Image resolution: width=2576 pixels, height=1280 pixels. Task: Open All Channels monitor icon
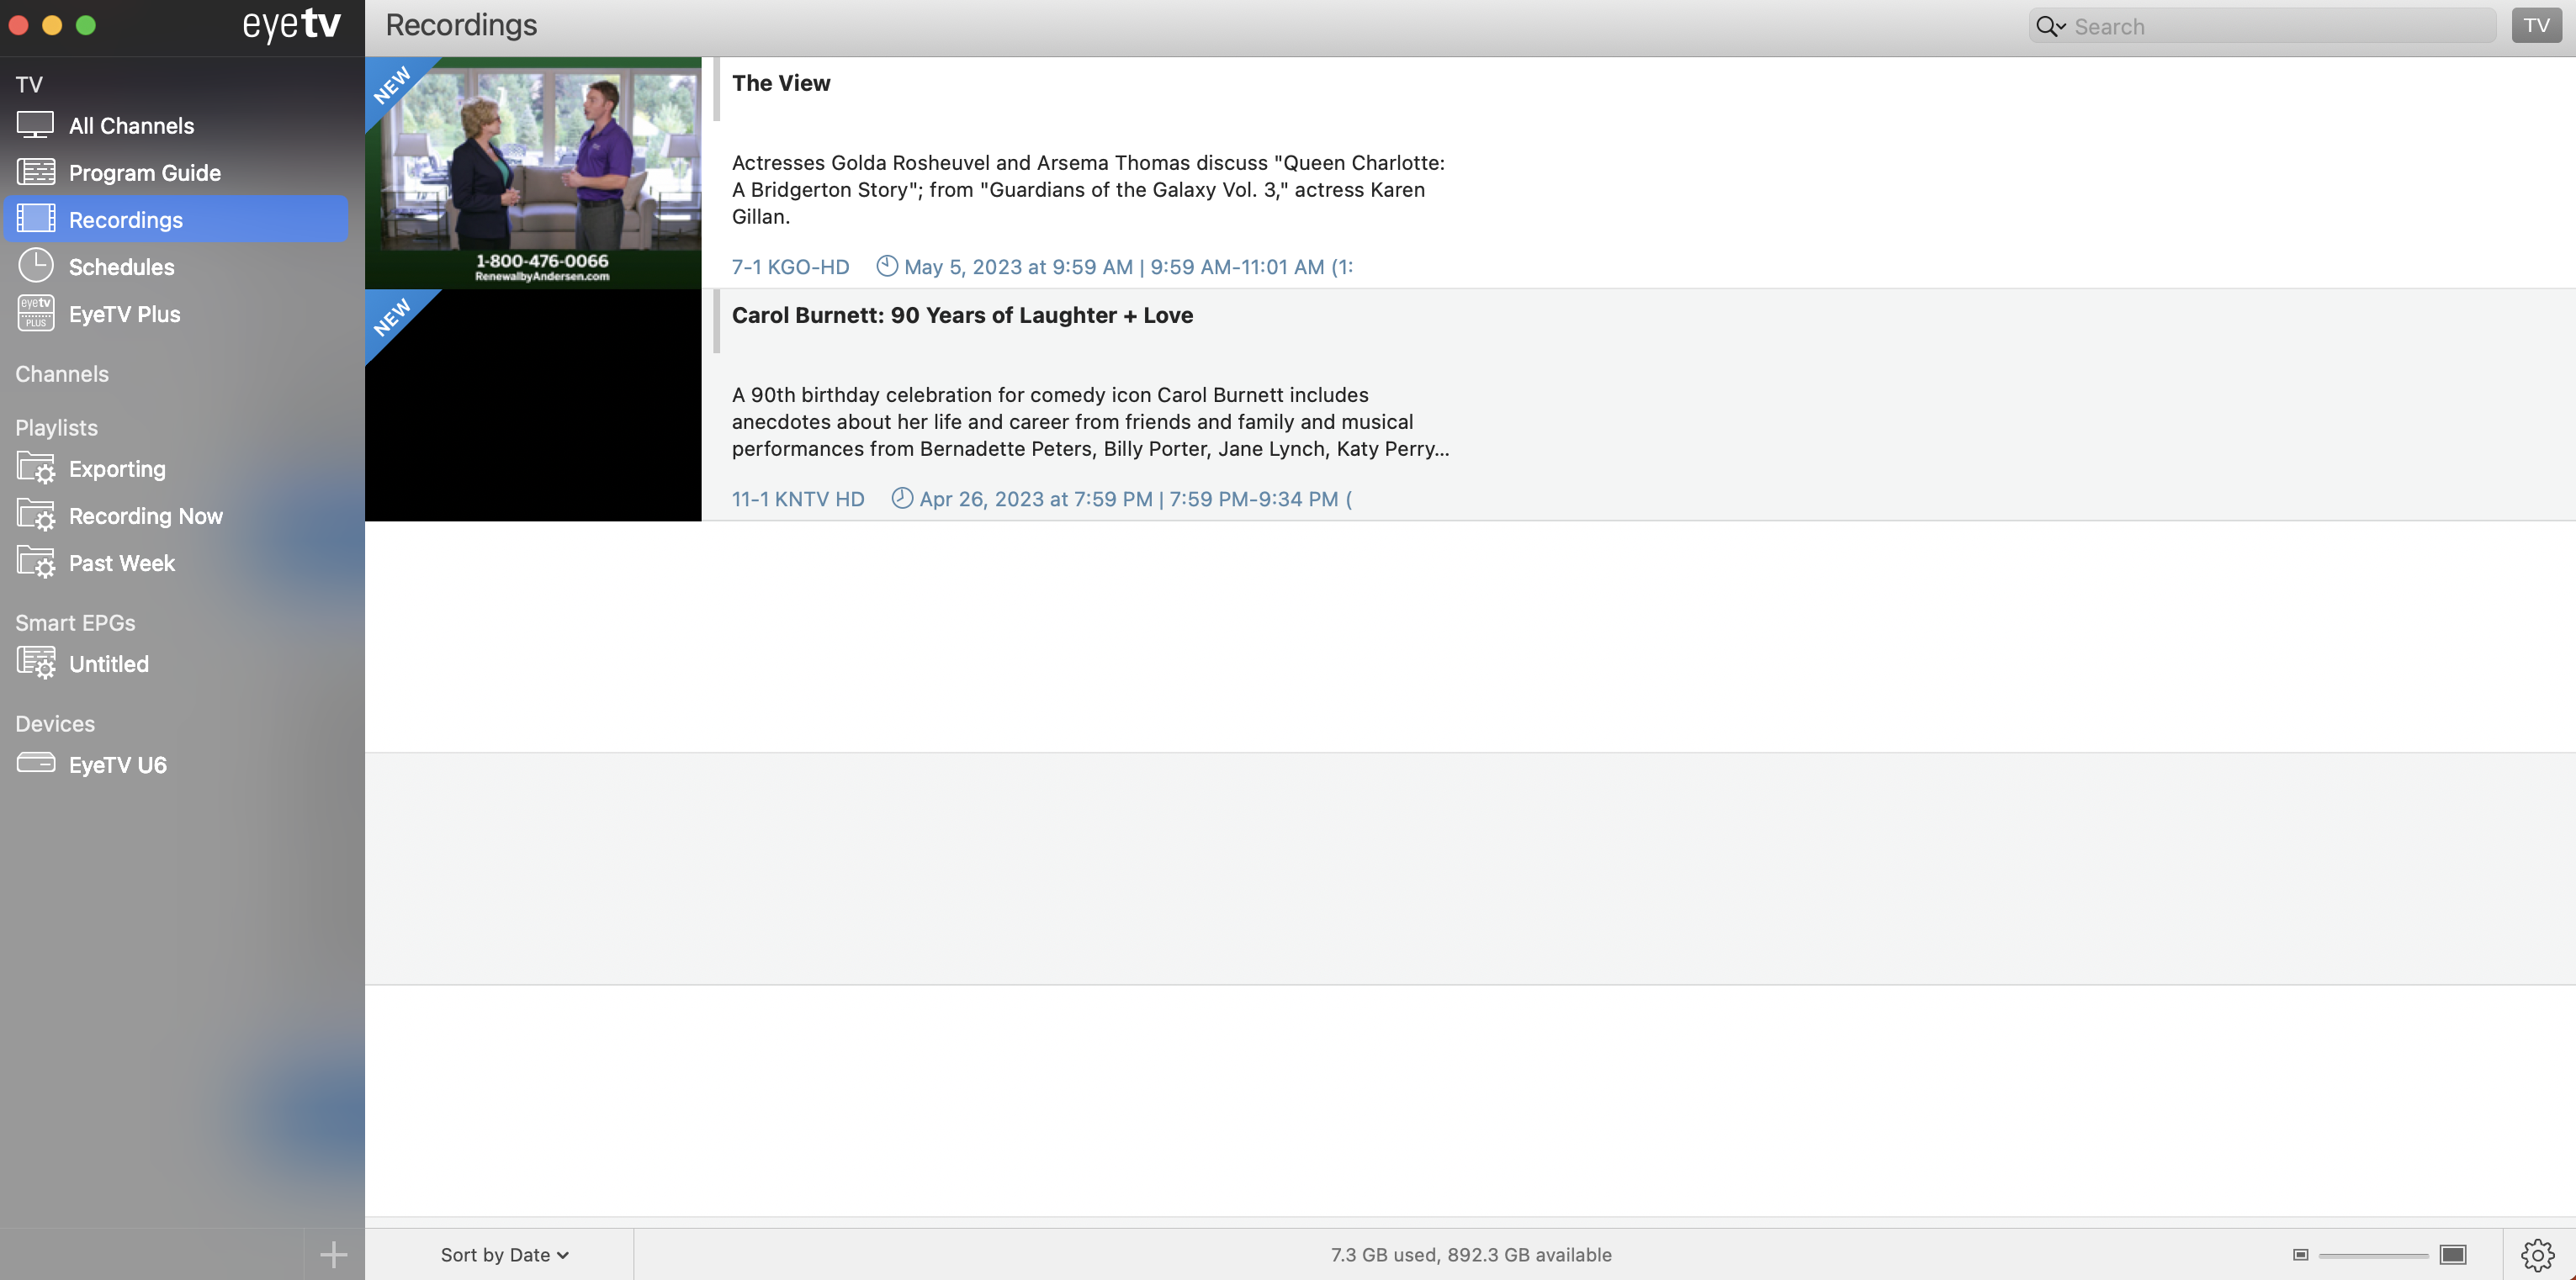[x=35, y=125]
